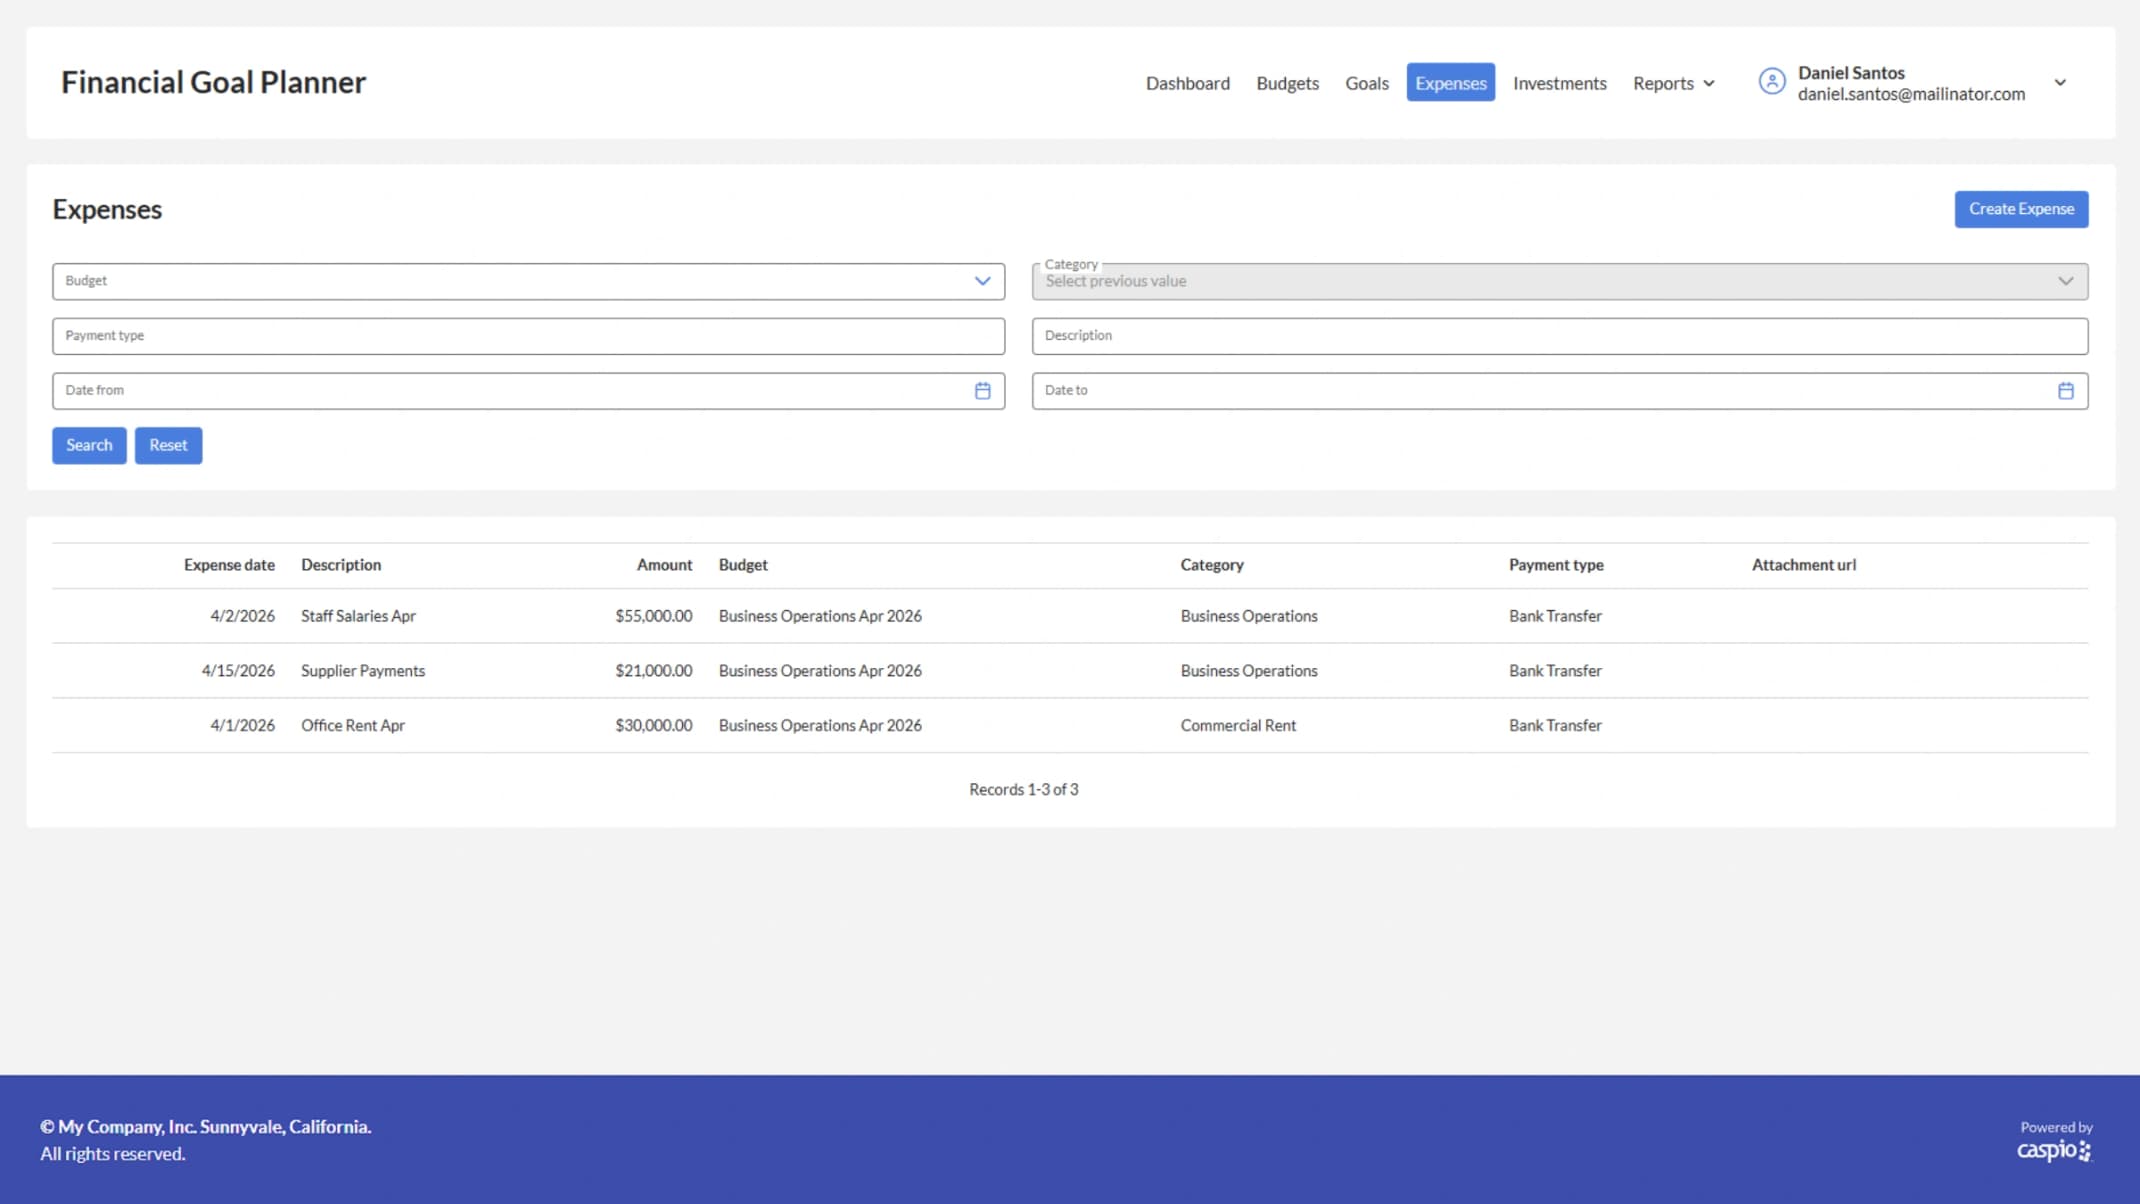Image resolution: width=2140 pixels, height=1204 pixels.
Task: Click the Commercial Rent category cell
Action: (x=1238, y=726)
